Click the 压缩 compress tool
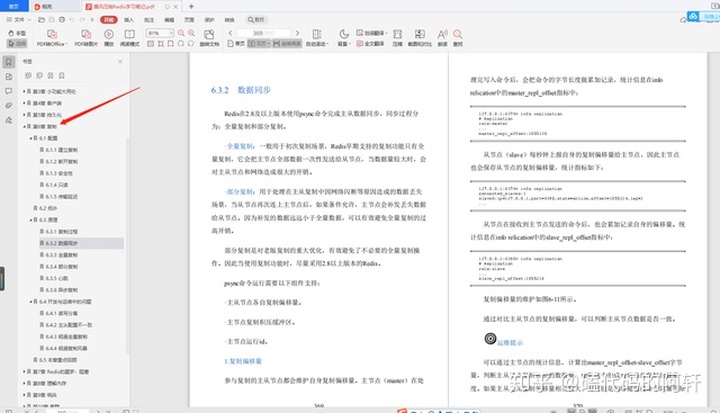Screen dimensions: 720x413 click(x=398, y=38)
